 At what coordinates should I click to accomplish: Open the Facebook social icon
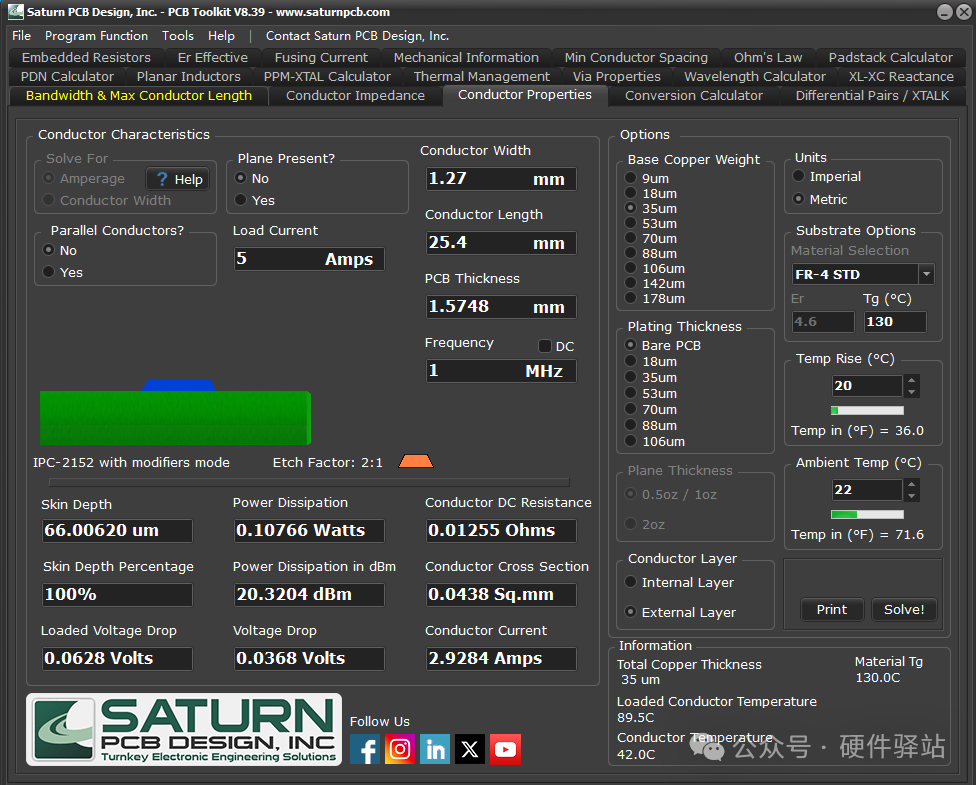tap(365, 749)
